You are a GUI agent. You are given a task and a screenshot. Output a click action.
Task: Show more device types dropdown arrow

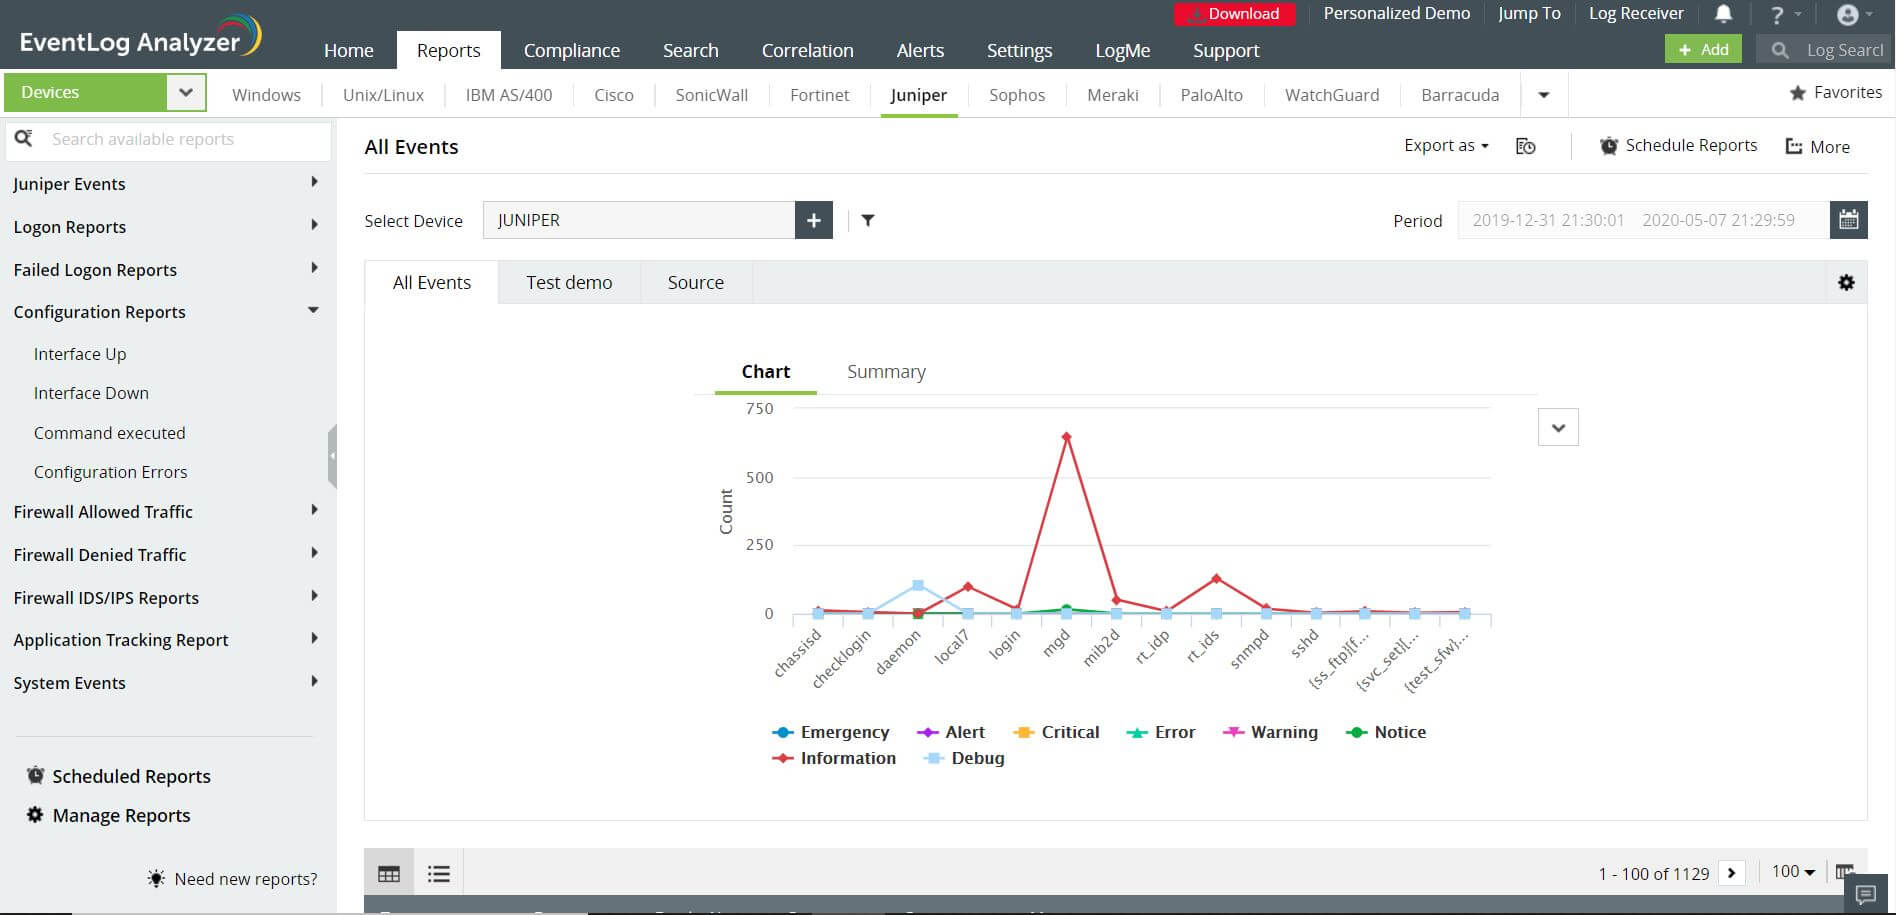[x=1544, y=95]
